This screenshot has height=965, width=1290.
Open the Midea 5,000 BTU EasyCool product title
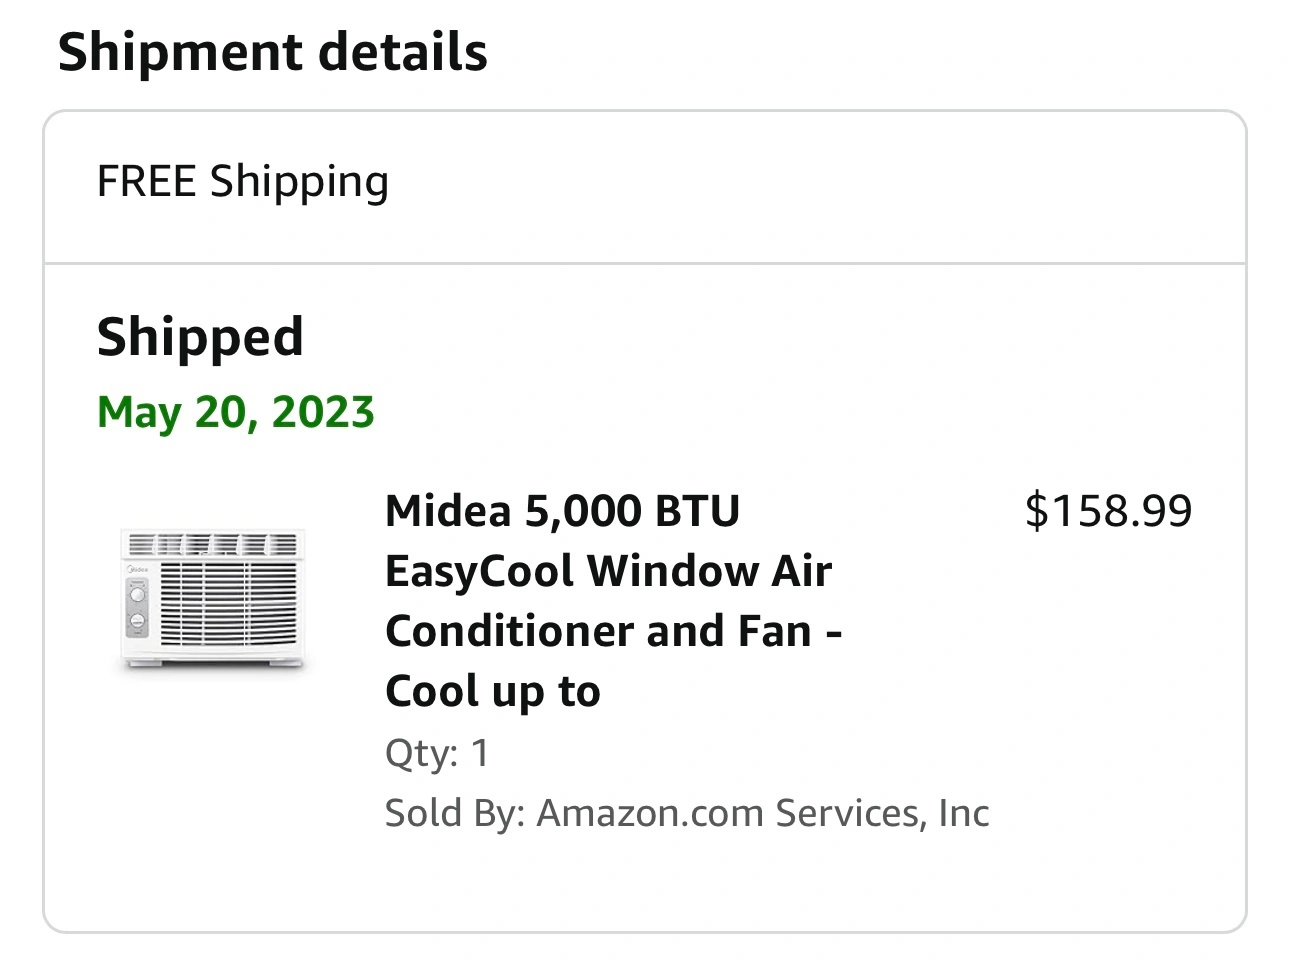[614, 601]
